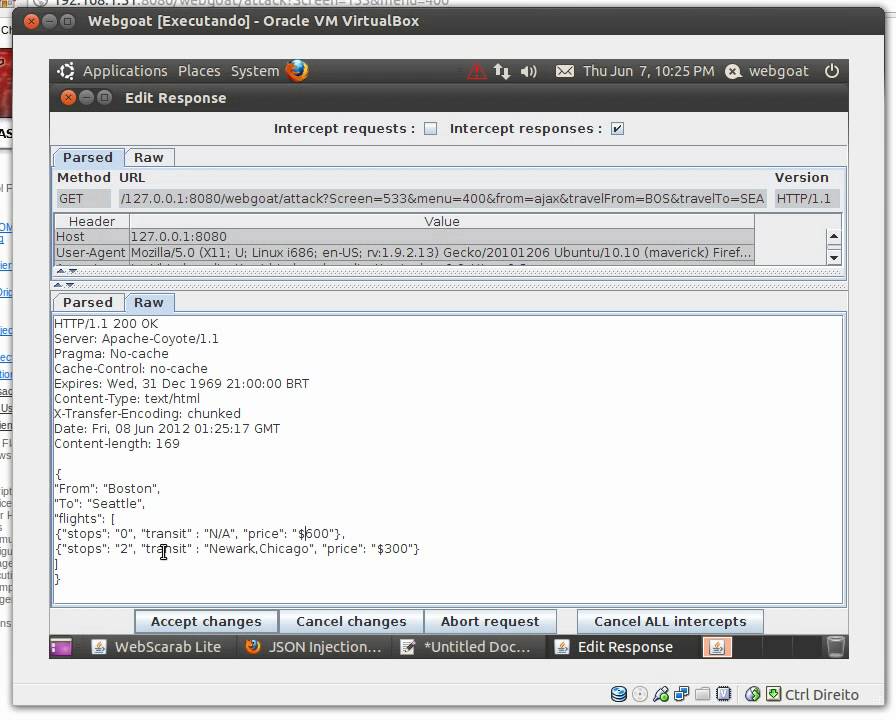896x720 pixels.
Task: Collapse split pane using the lower divider arrows
Action: 64,285
